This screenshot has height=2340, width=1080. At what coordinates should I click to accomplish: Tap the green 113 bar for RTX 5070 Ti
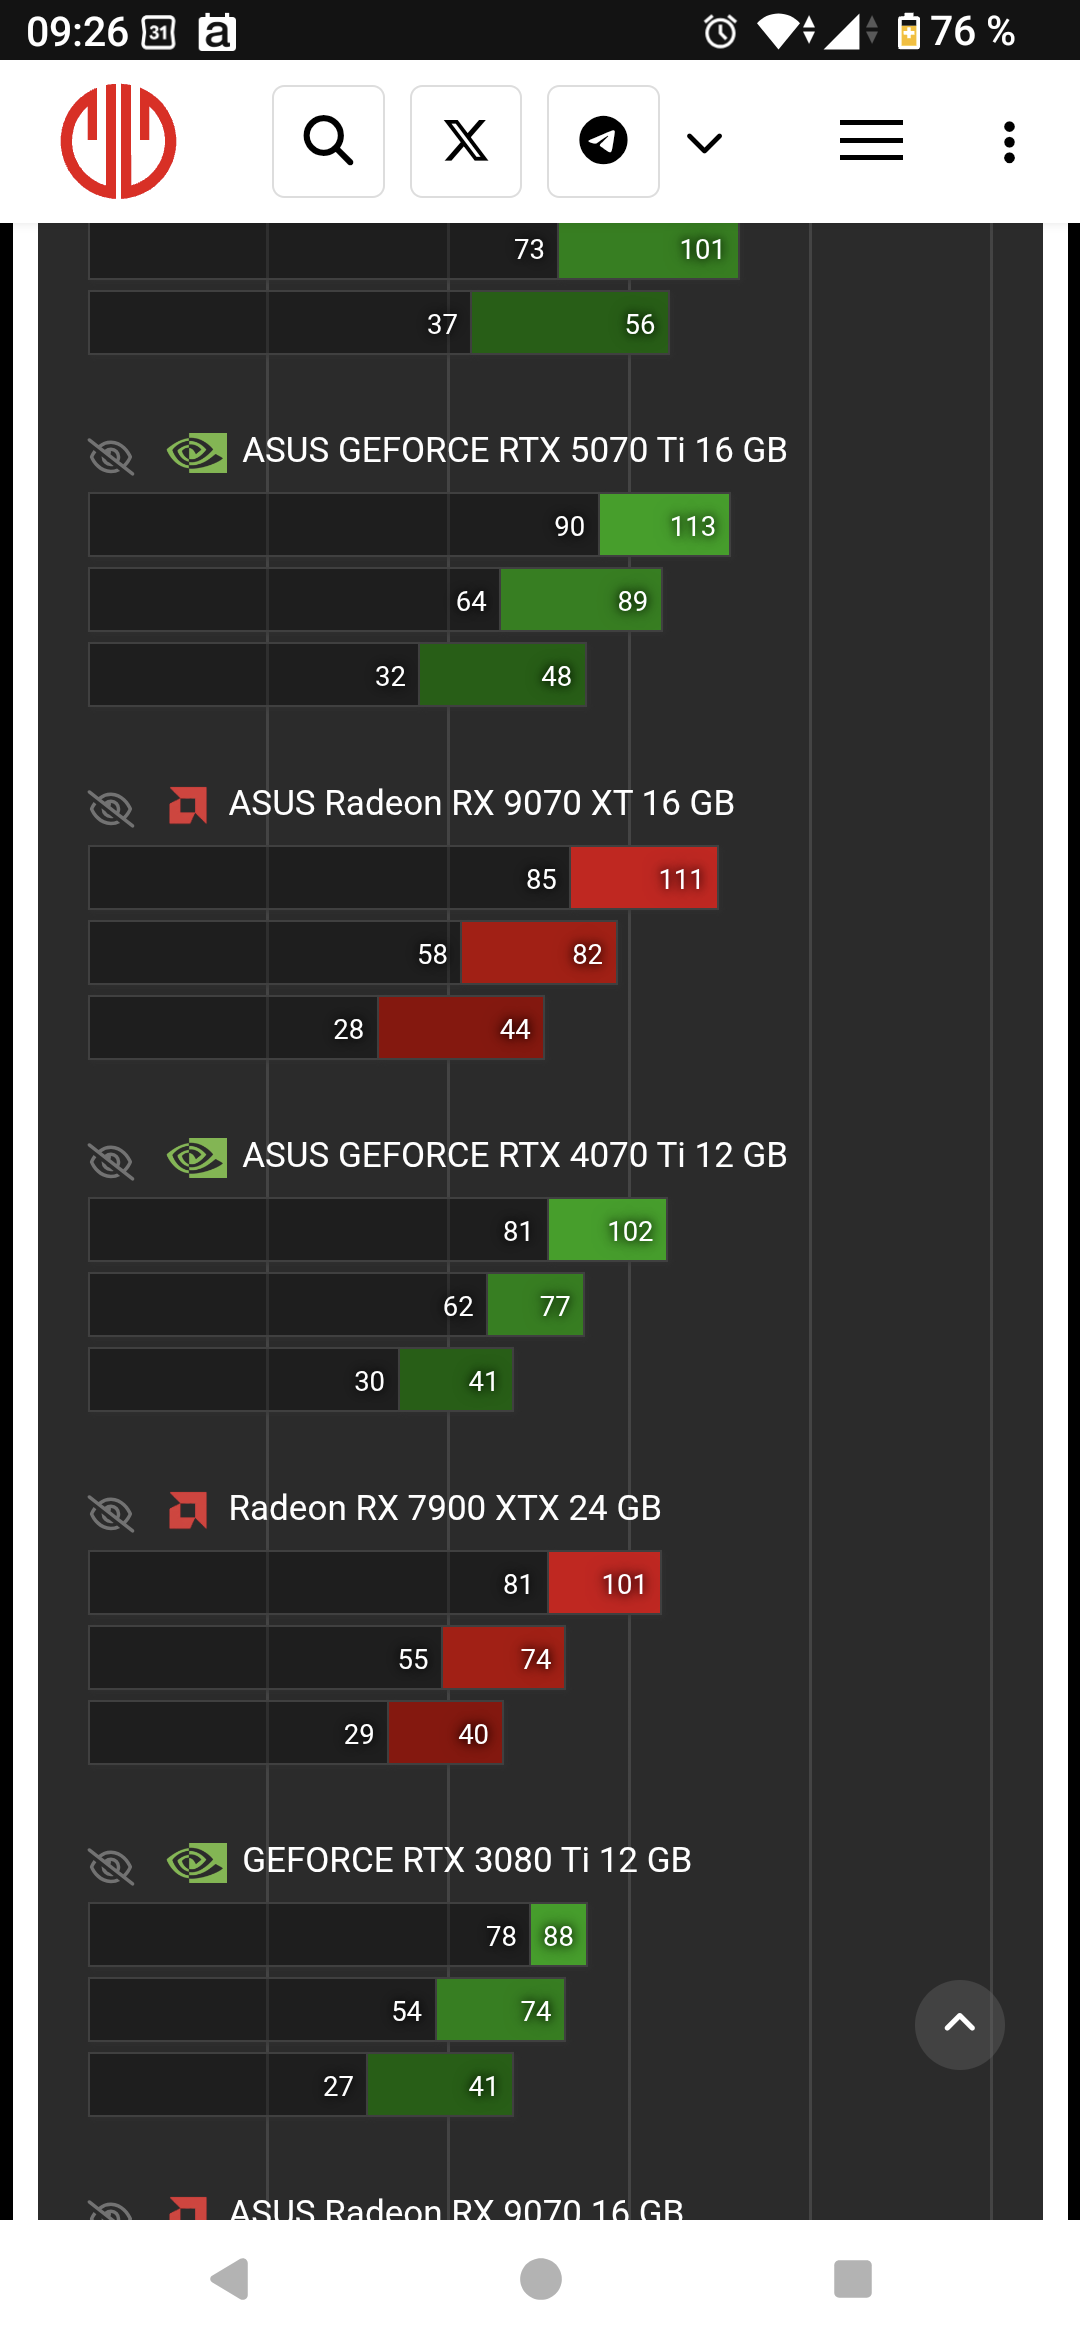click(664, 525)
